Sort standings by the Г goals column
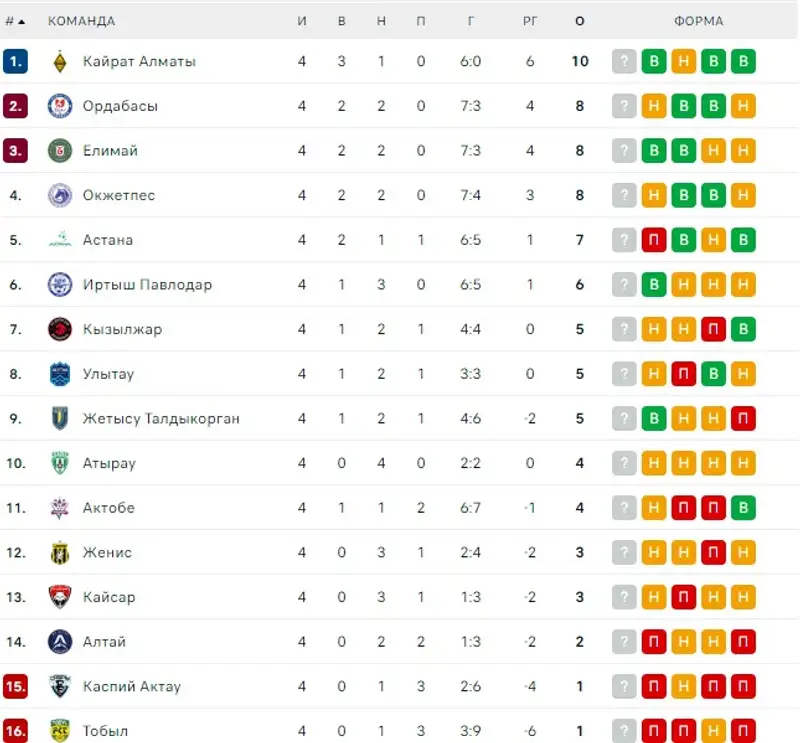Viewport: 800px width, 743px height. pos(470,21)
